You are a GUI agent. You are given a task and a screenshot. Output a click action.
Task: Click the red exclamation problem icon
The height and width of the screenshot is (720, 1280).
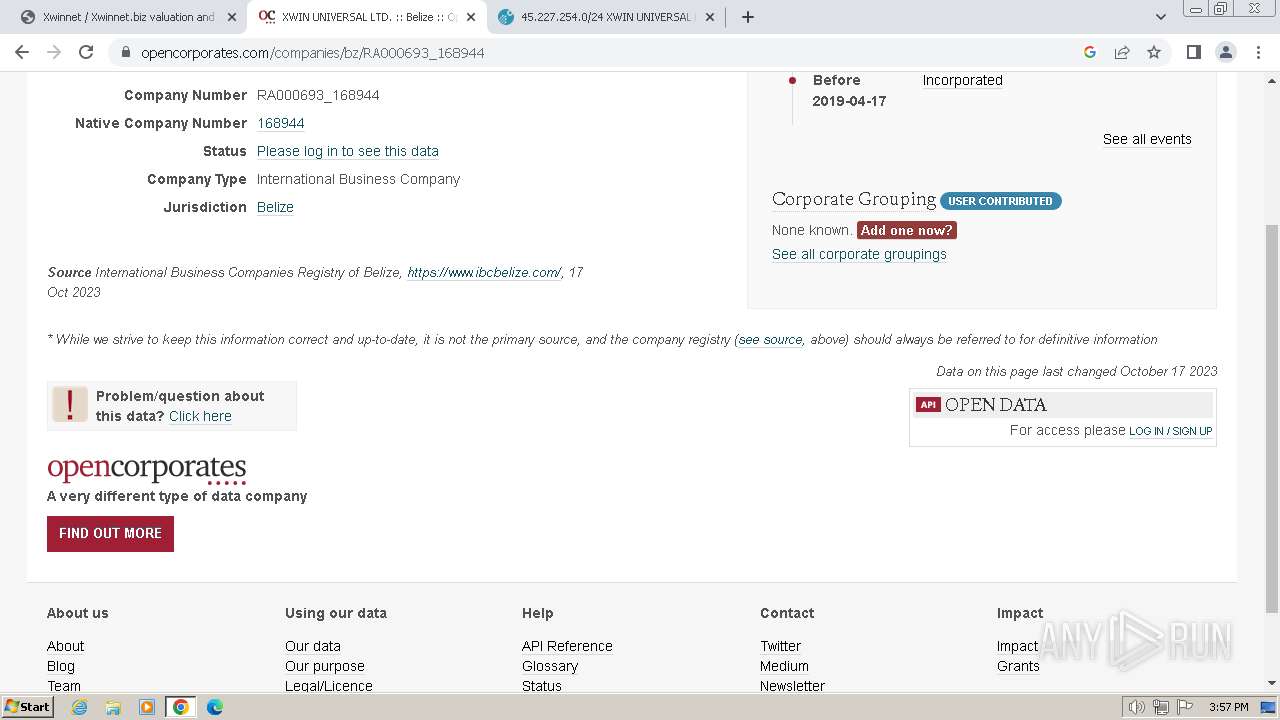click(70, 405)
